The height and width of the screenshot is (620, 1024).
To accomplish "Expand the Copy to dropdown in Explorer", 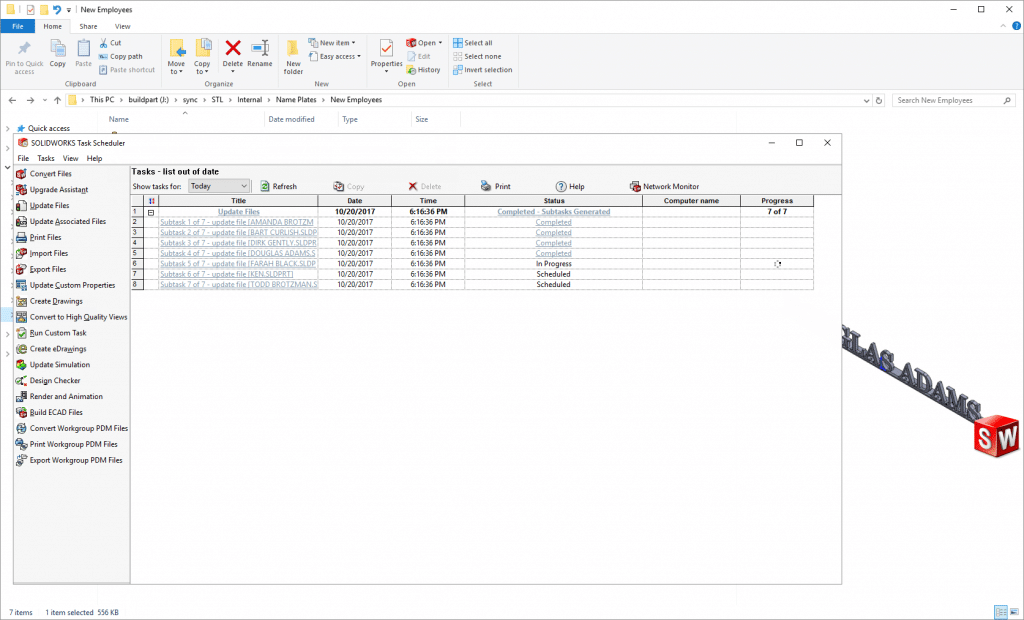I will [202, 68].
